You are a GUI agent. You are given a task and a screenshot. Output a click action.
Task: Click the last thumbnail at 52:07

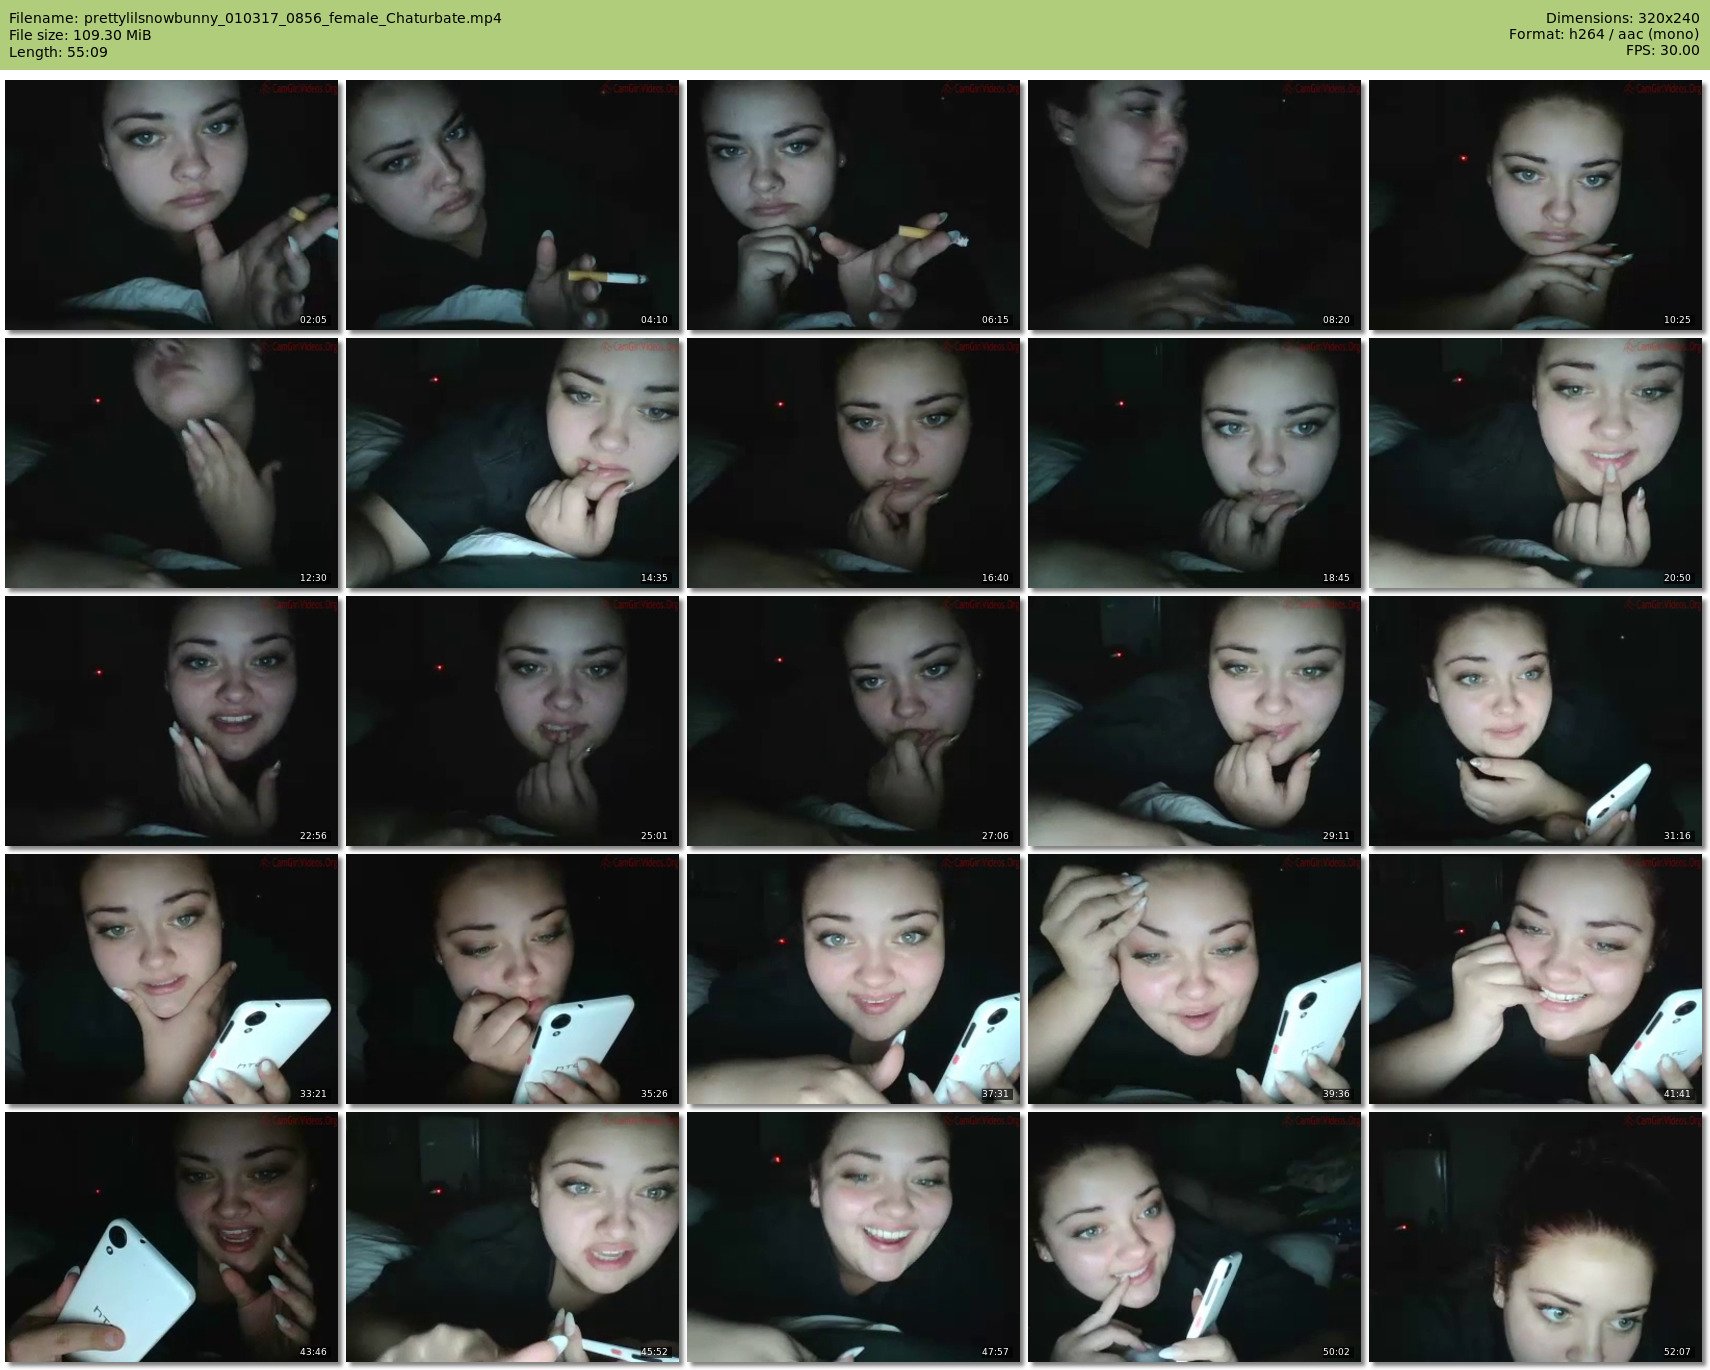pos(1535,1237)
